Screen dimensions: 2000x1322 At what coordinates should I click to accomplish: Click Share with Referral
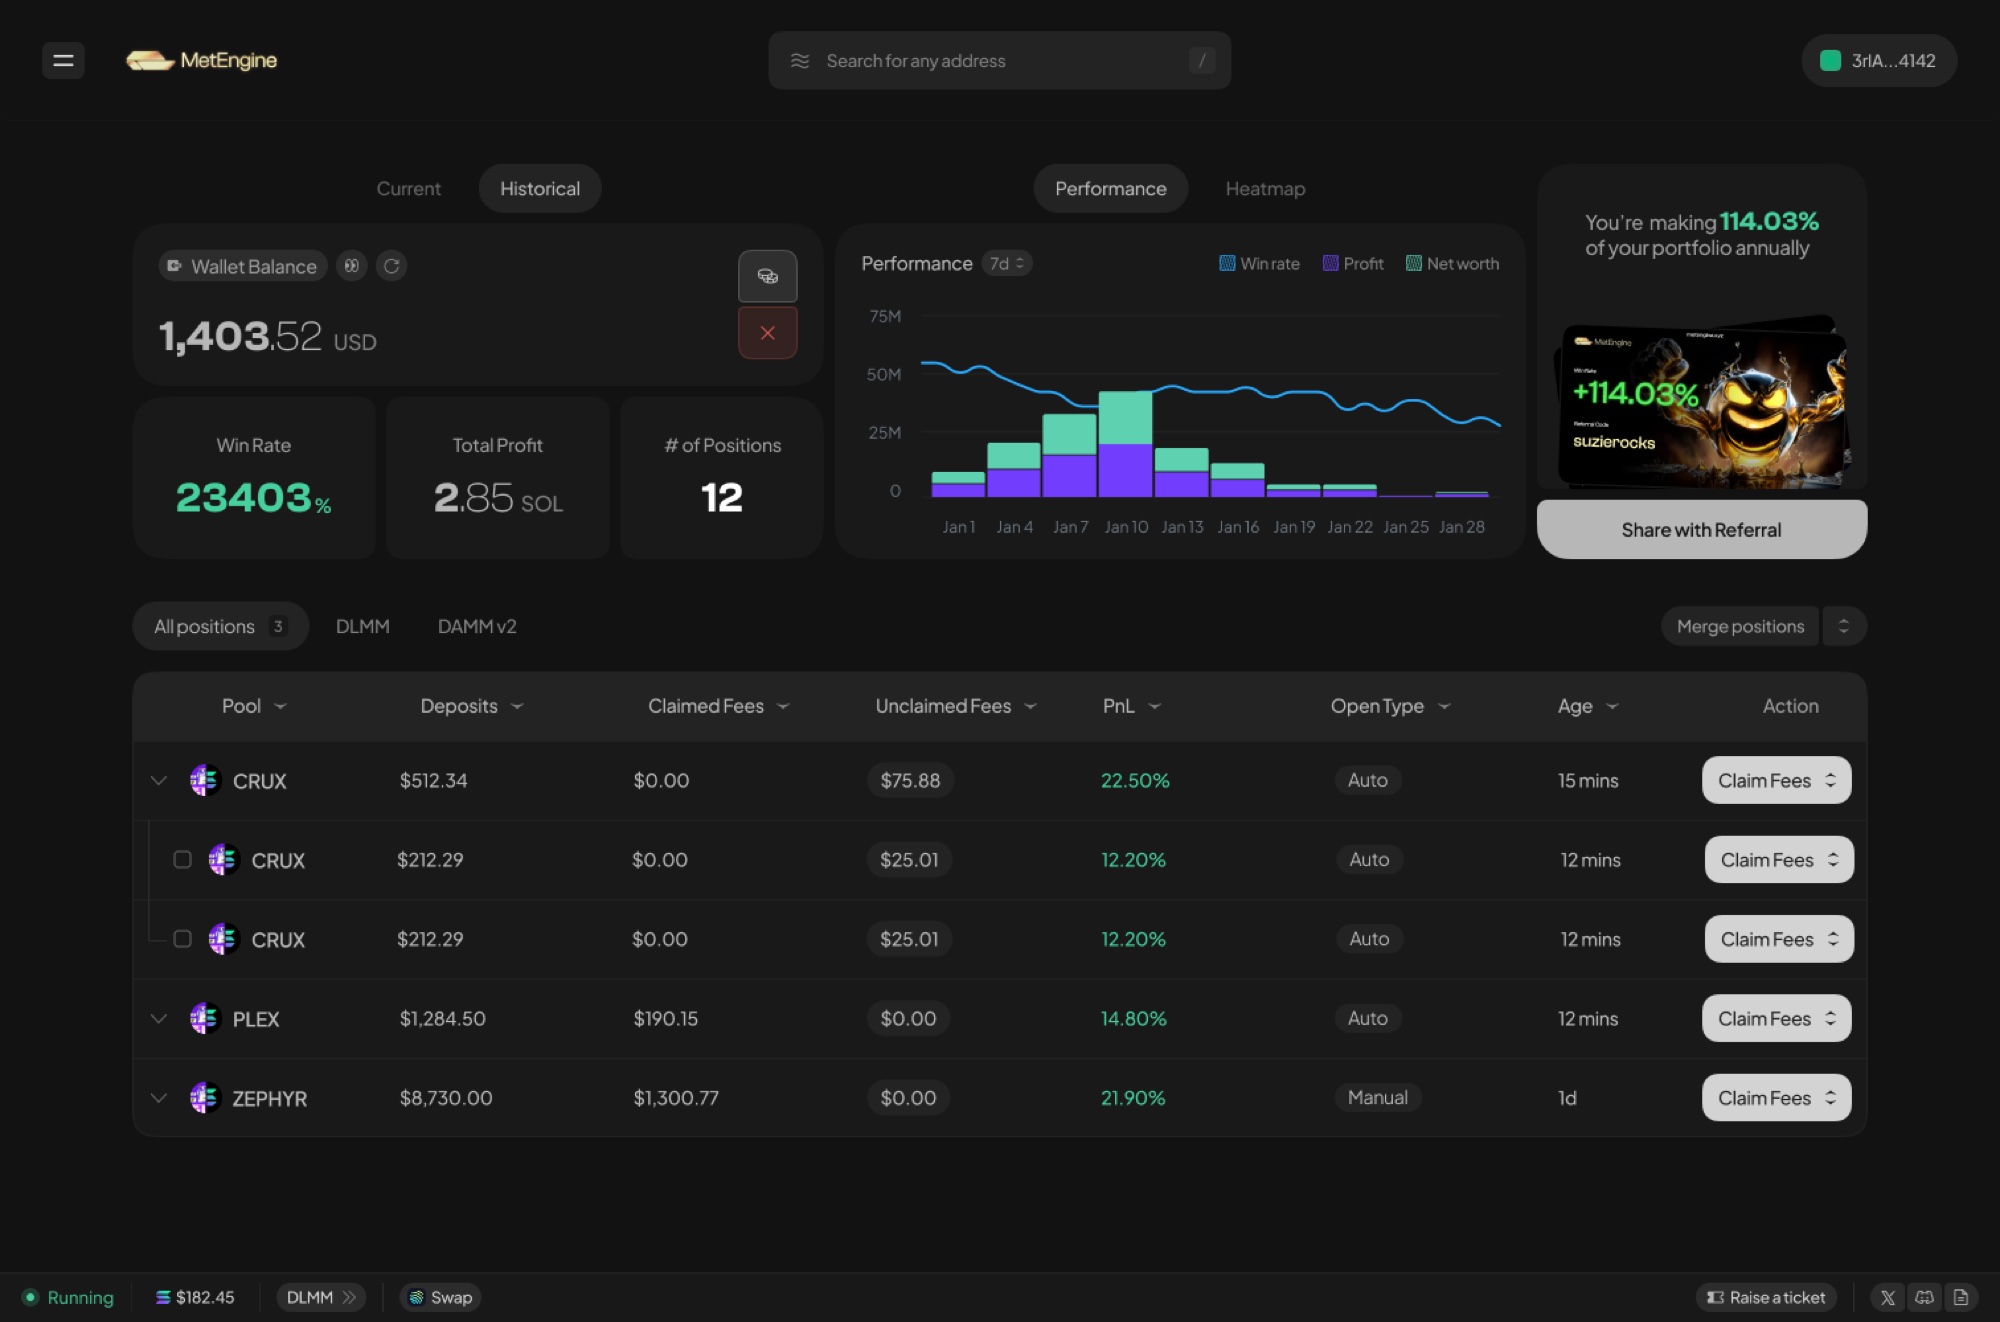click(1701, 529)
